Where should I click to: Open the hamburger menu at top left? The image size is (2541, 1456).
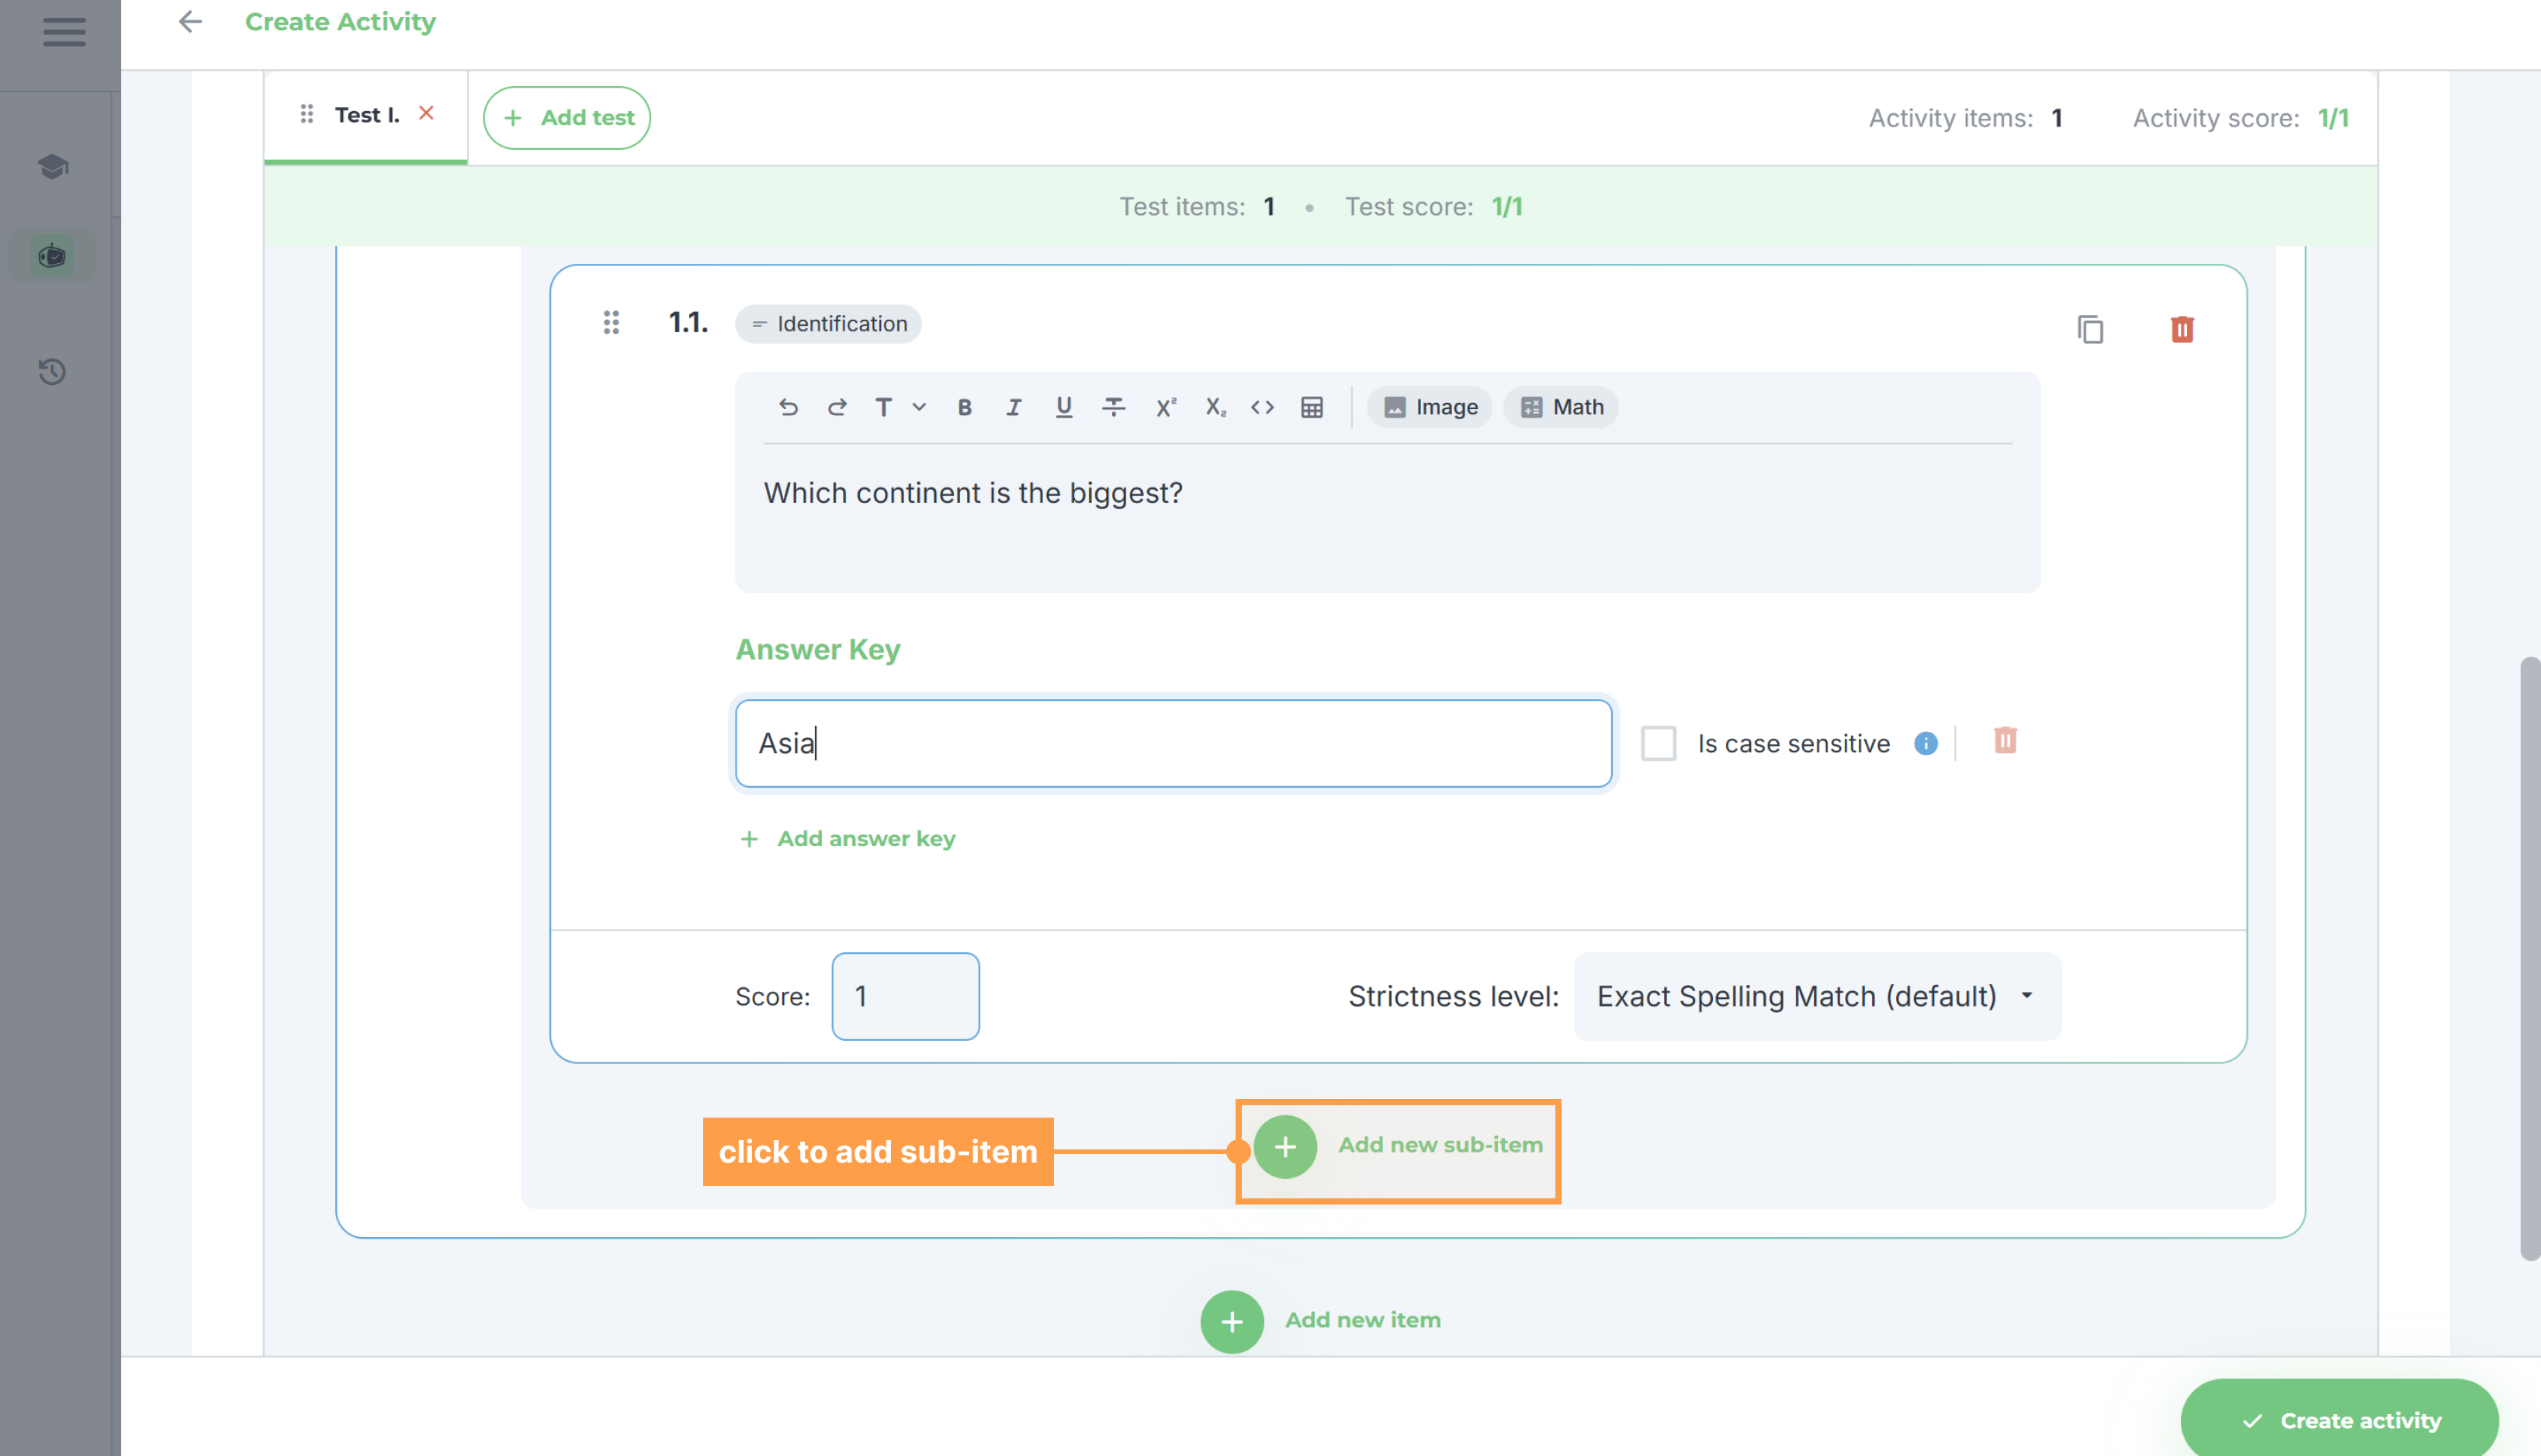64,32
